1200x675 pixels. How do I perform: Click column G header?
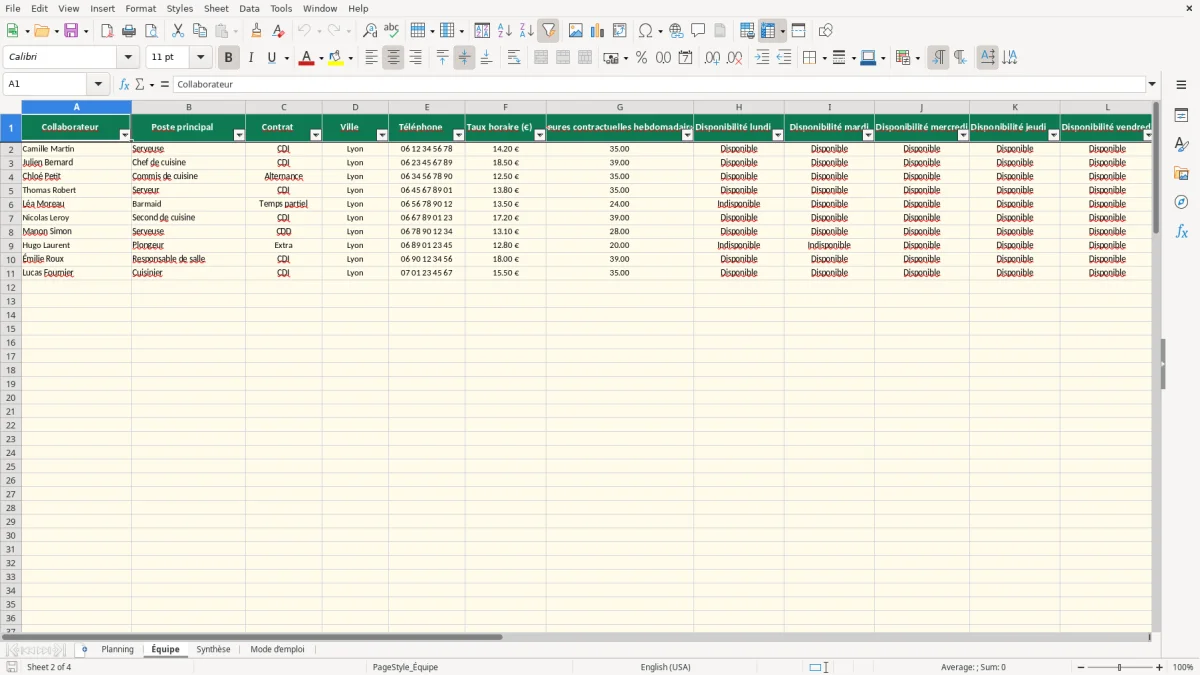coord(620,107)
